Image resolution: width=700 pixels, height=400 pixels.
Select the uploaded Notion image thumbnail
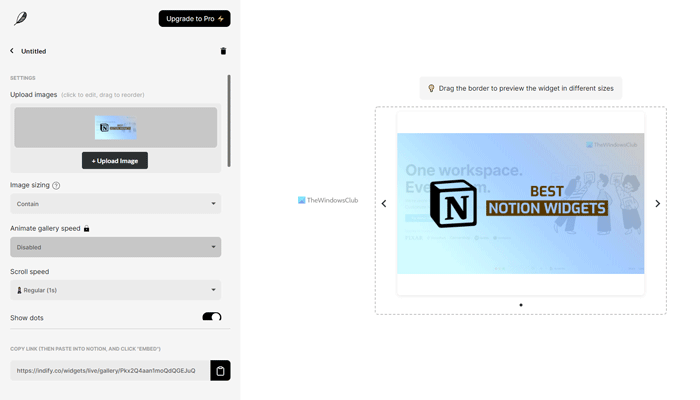(116, 128)
